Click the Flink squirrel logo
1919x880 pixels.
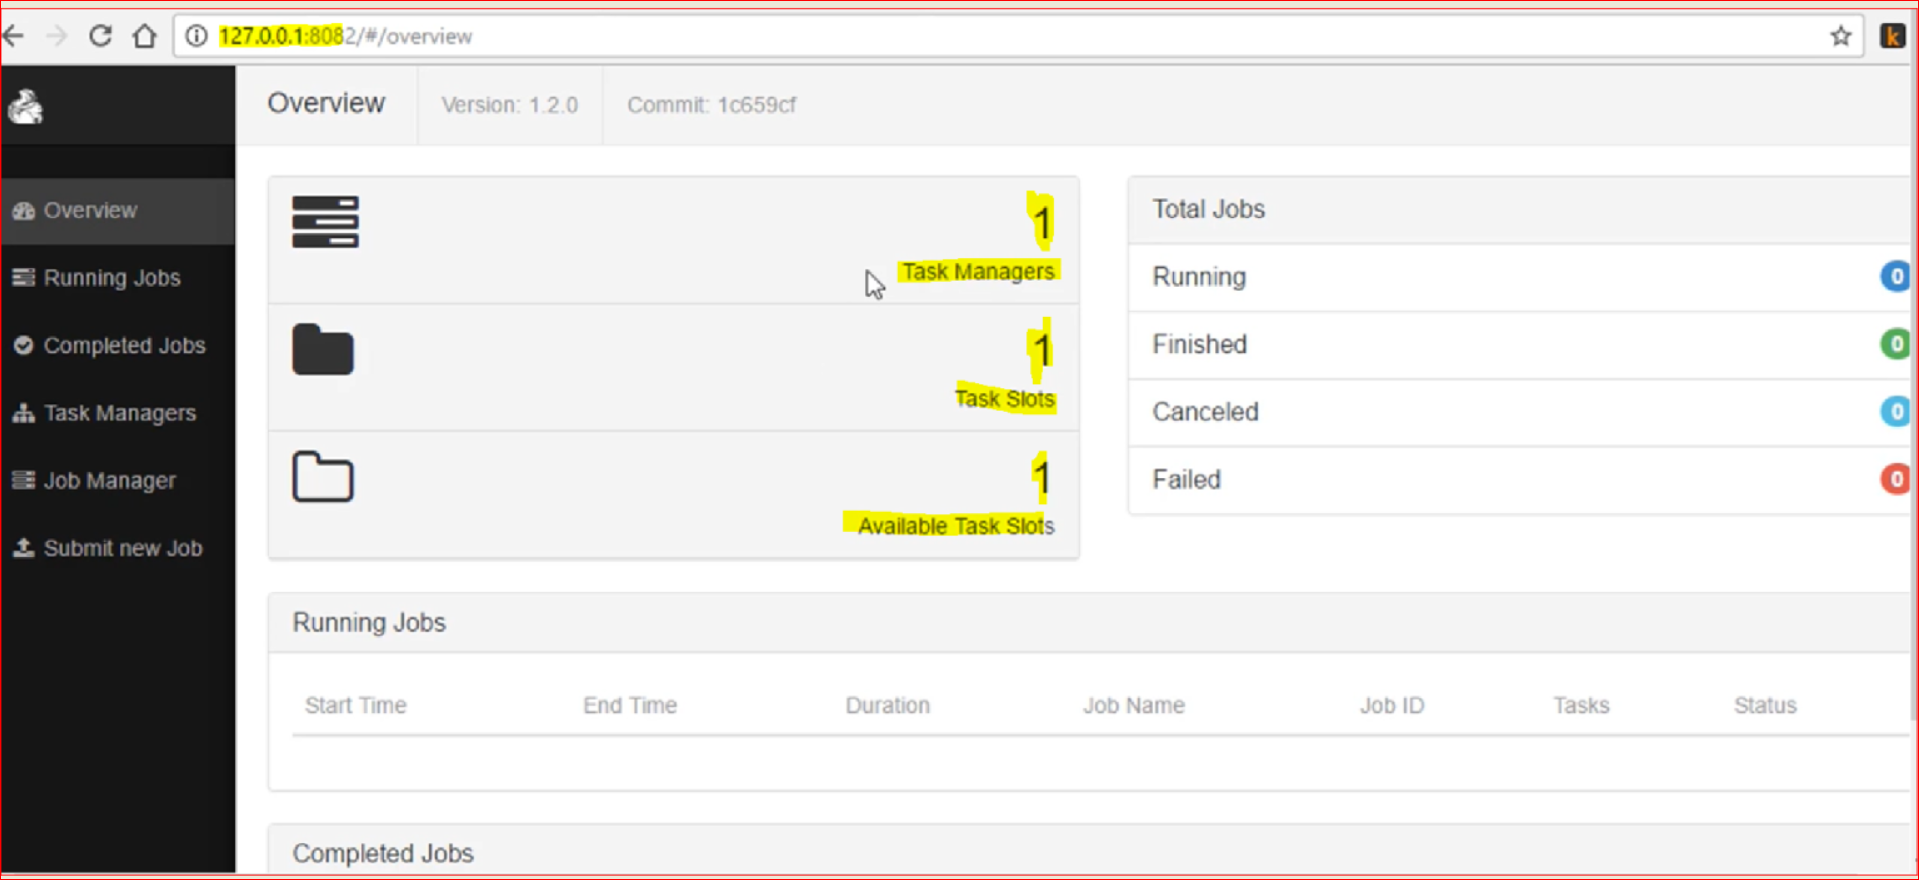[x=26, y=106]
